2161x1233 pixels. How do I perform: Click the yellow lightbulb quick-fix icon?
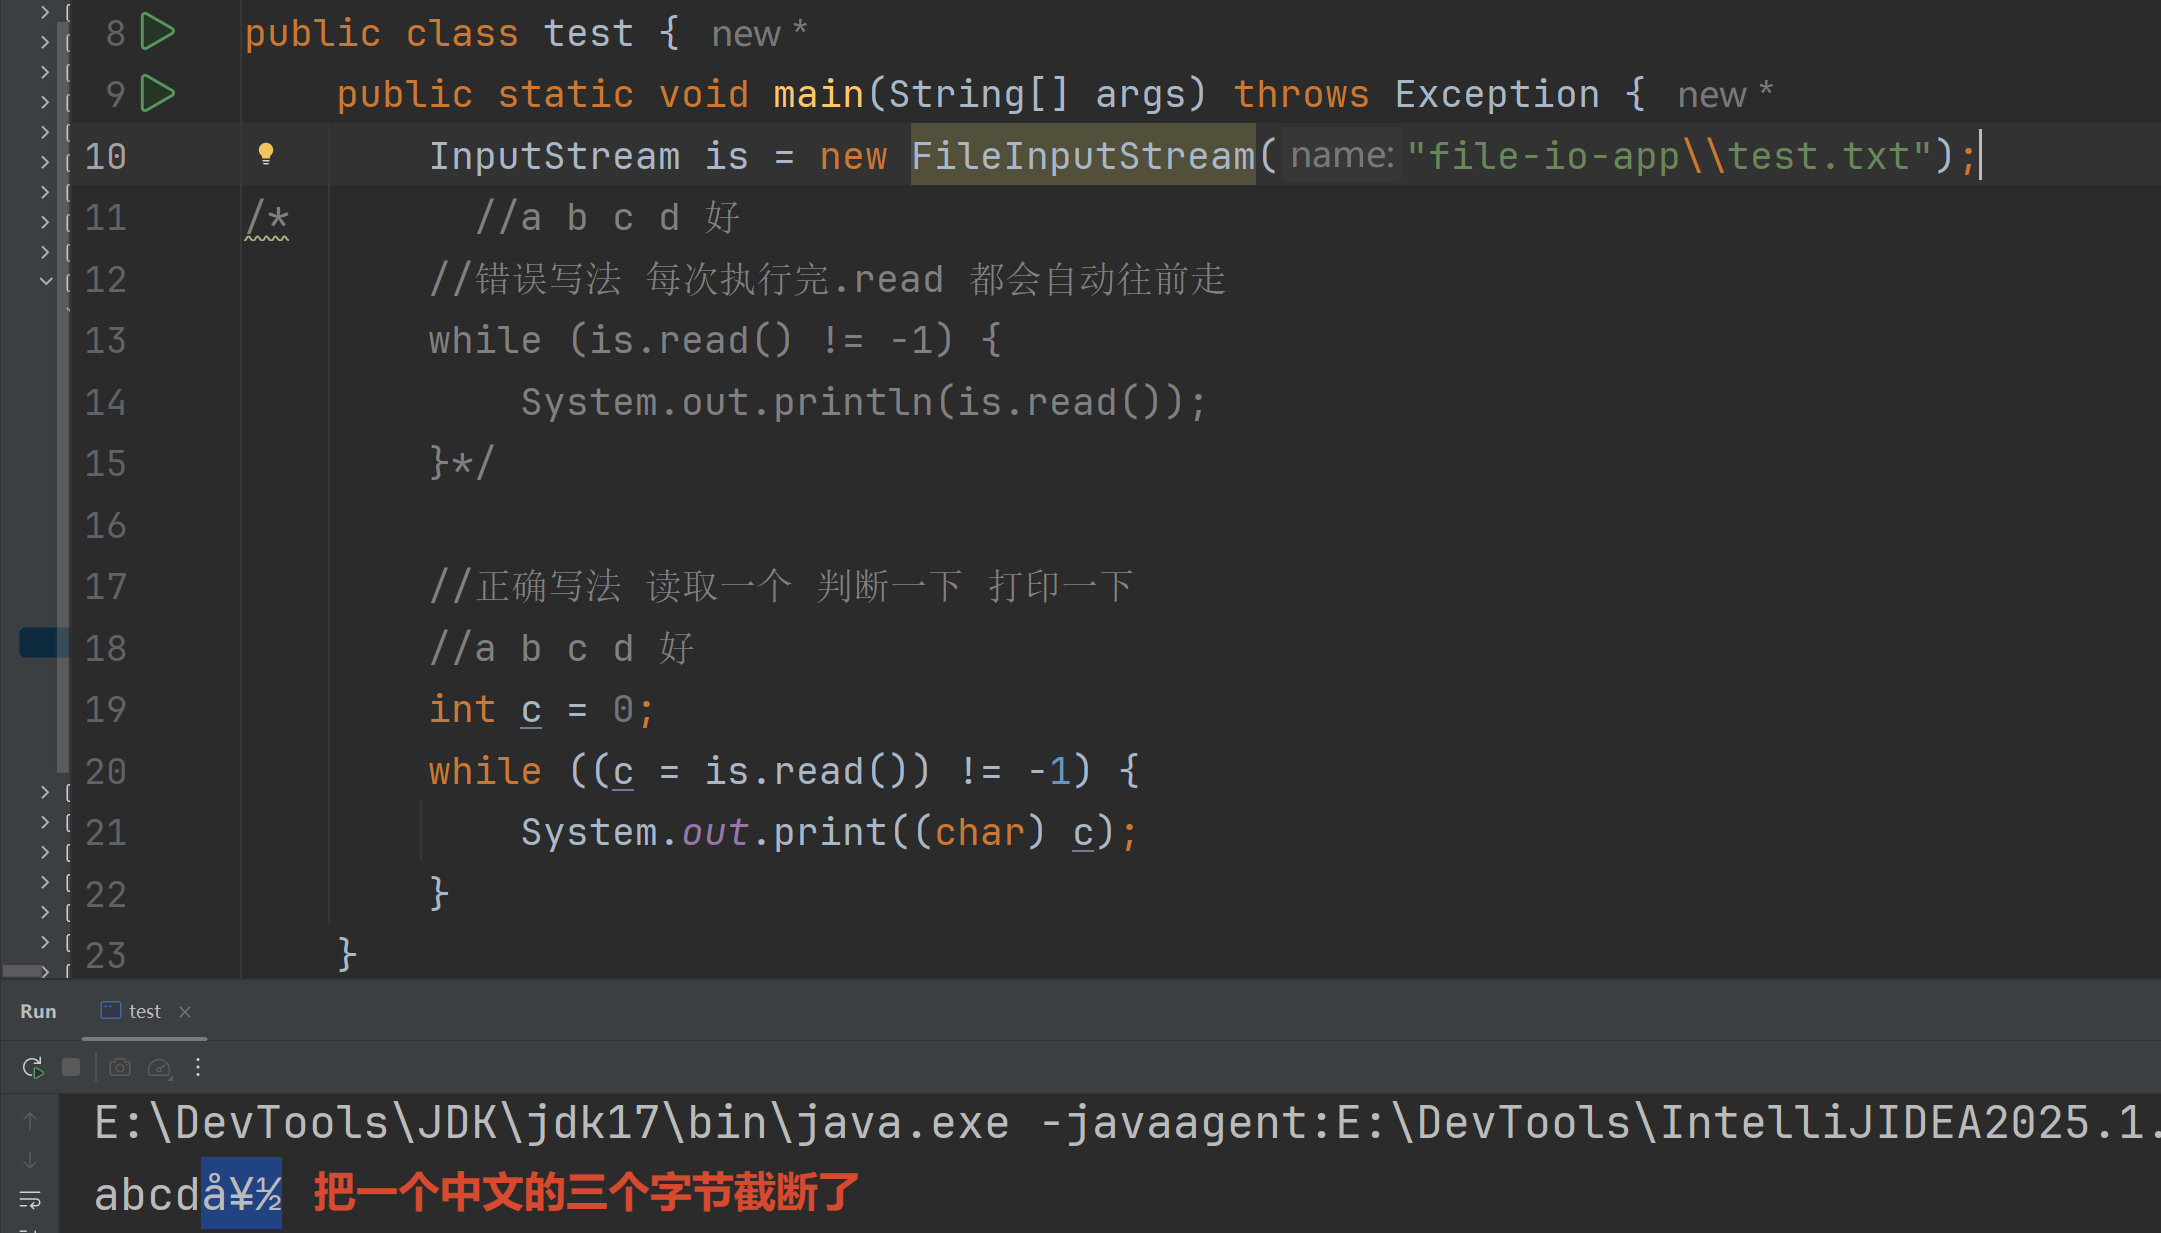tap(265, 154)
